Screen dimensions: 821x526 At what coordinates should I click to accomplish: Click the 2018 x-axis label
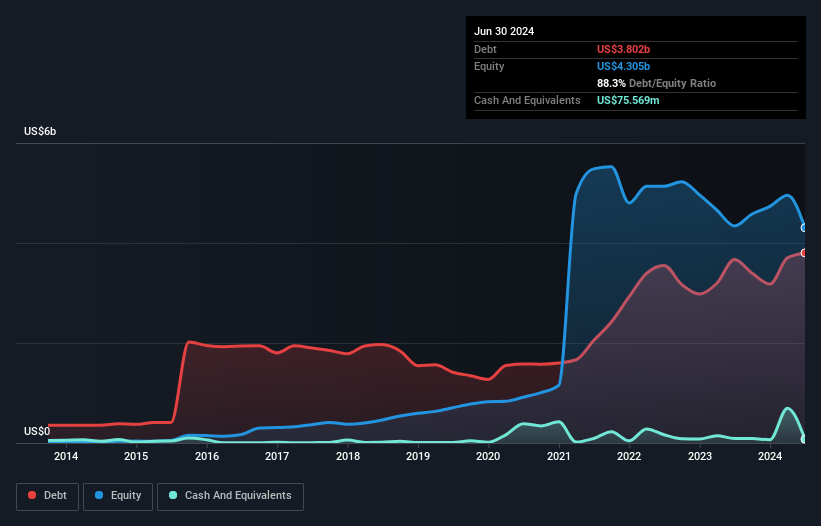348,456
